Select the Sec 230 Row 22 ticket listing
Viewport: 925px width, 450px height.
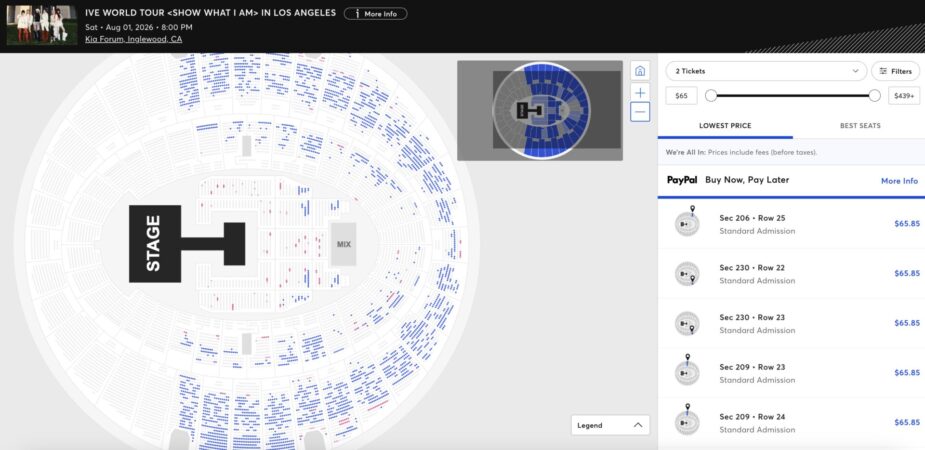click(791, 274)
